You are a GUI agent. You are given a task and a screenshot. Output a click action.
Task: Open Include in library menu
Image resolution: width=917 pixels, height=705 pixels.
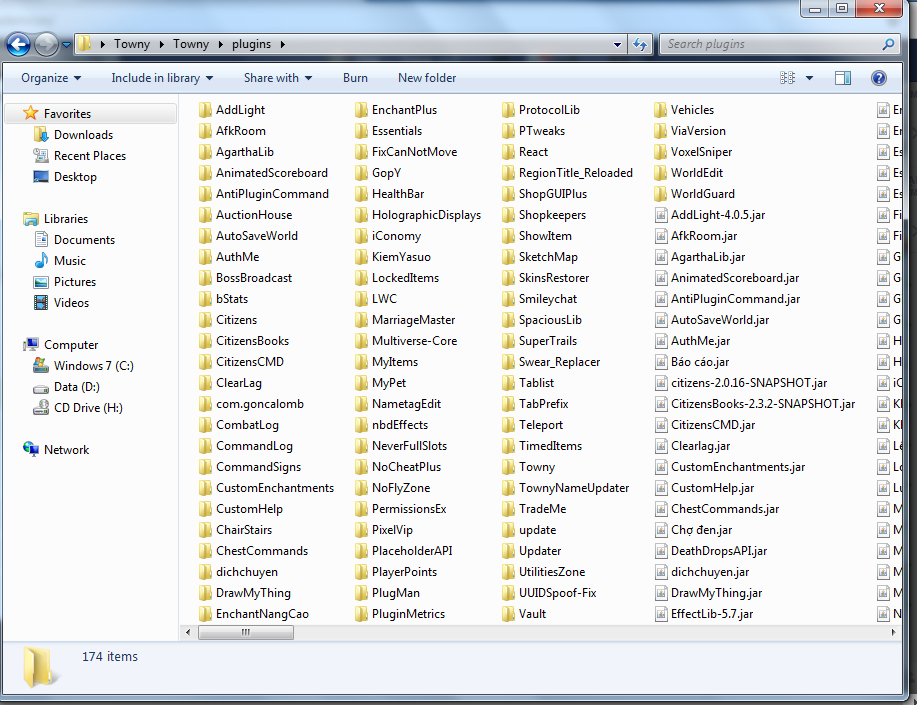(162, 78)
